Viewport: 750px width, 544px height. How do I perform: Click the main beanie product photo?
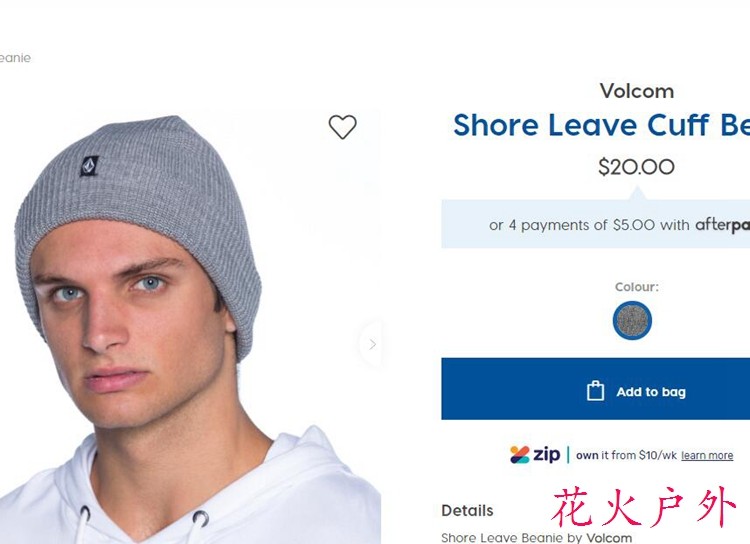coord(190,326)
